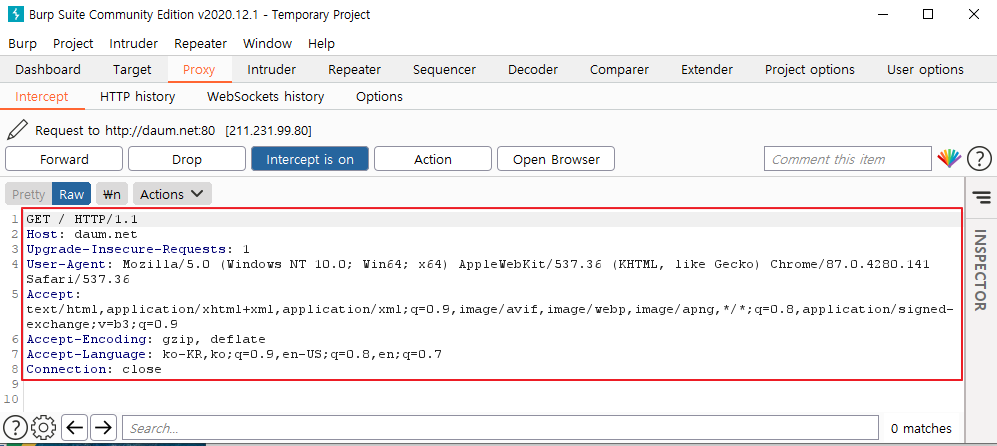Open the Project options tab
The image size is (997, 446).
click(x=809, y=69)
